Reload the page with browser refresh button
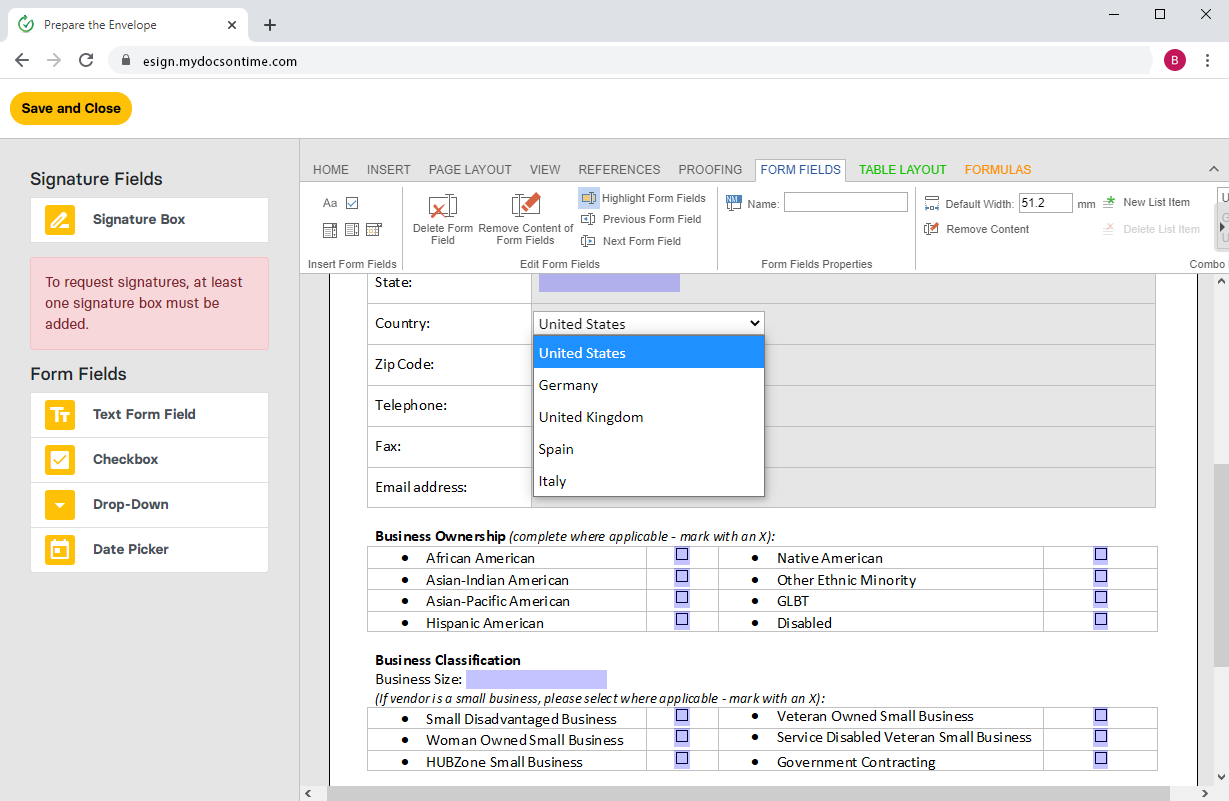Image resolution: width=1229 pixels, height=801 pixels. pyautogui.click(x=86, y=60)
